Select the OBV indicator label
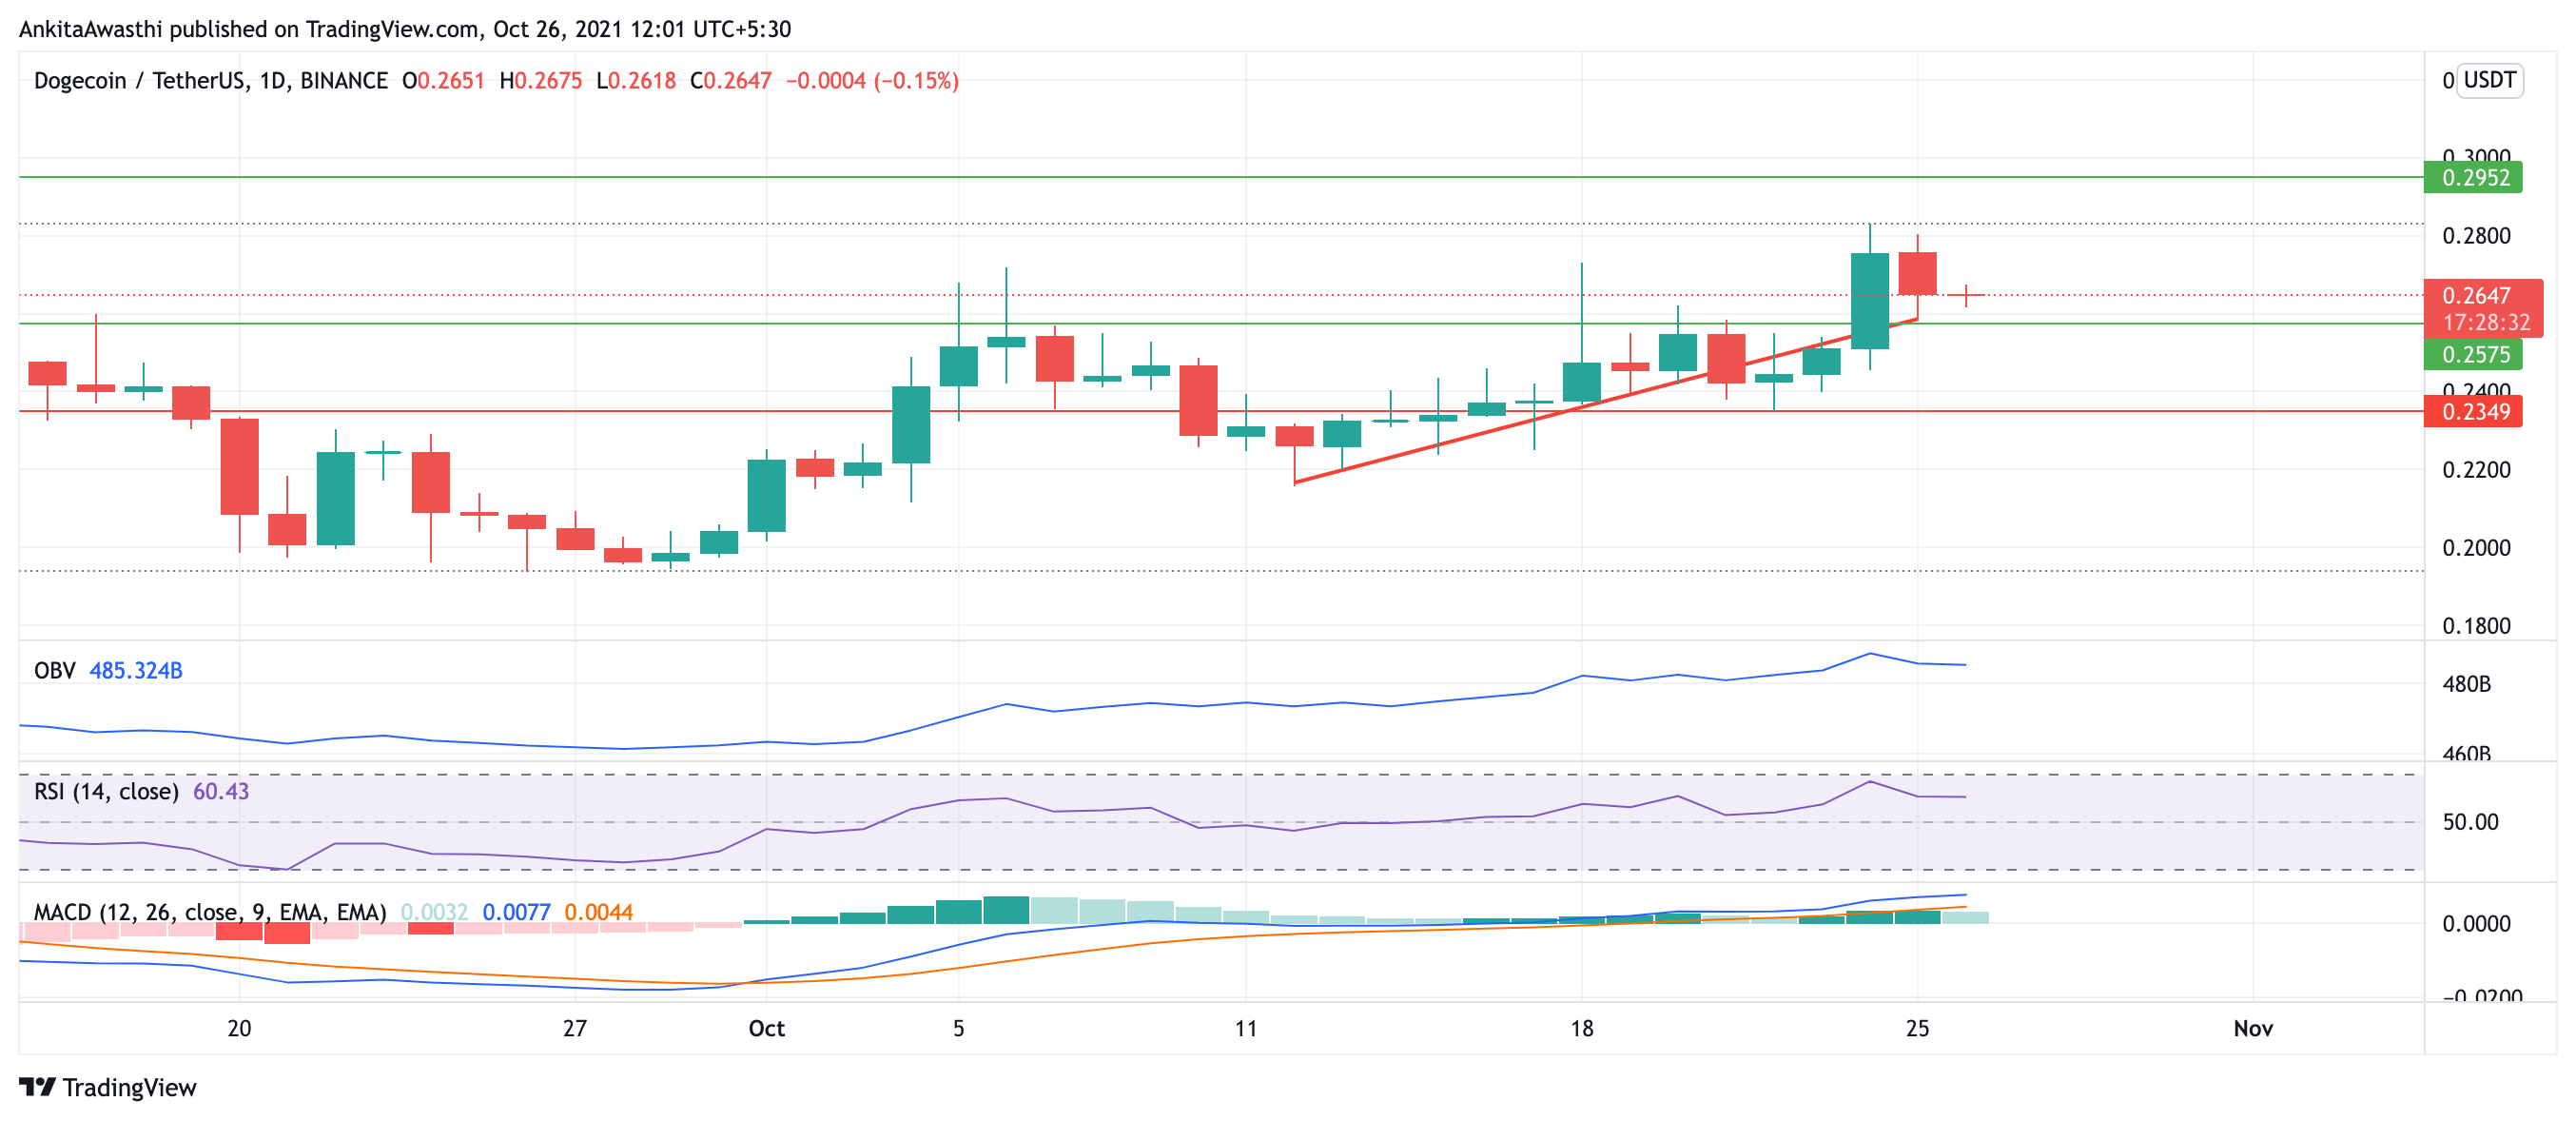 (x=54, y=671)
